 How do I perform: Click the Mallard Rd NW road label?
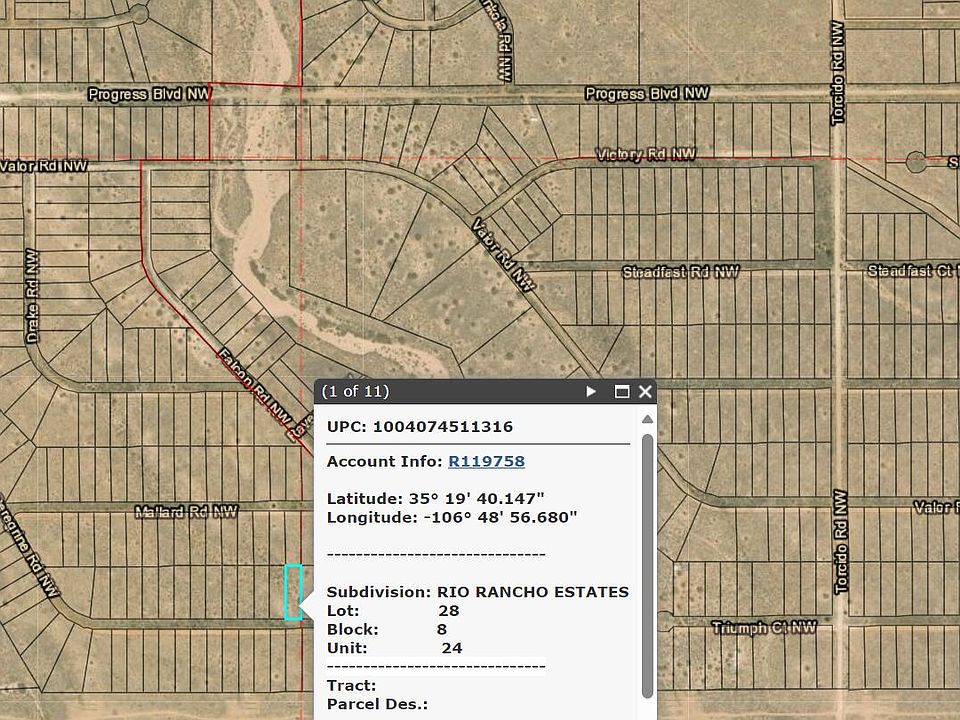click(187, 512)
